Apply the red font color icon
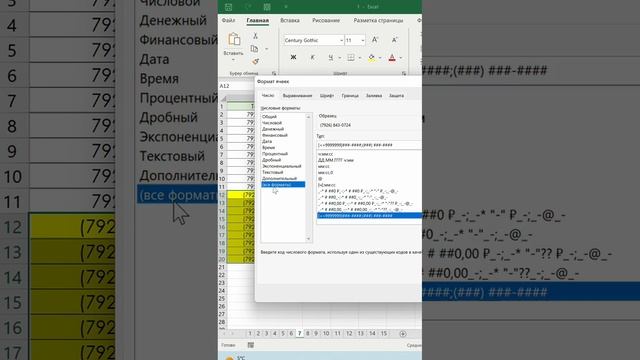This screenshot has width=640, height=360. (x=392, y=58)
